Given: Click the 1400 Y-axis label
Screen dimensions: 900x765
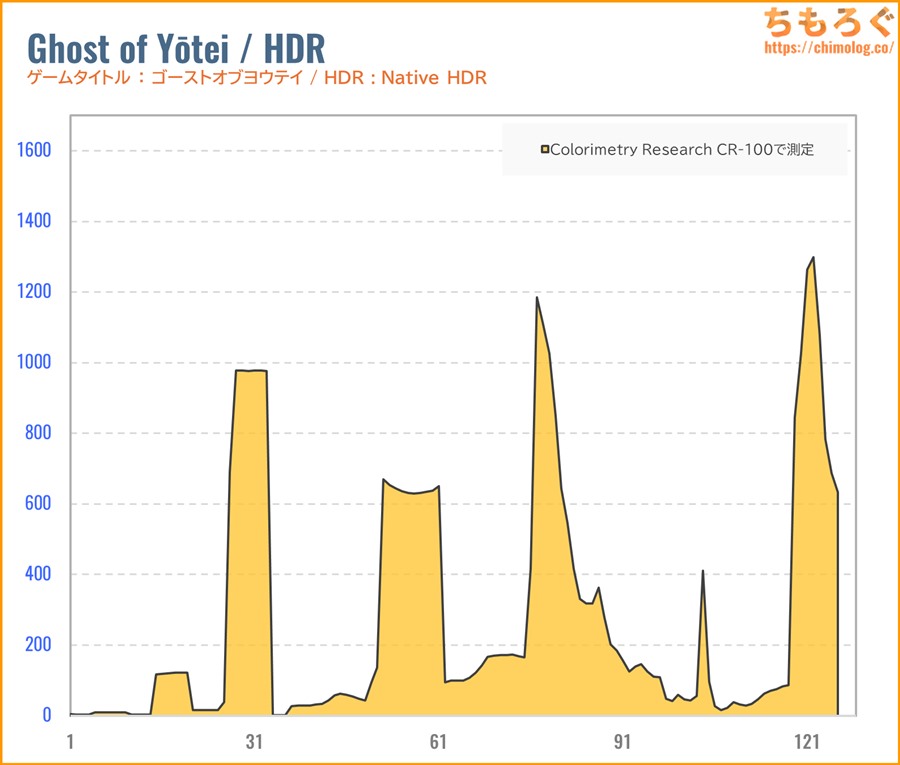Looking at the screenshot, I should click(x=31, y=222).
